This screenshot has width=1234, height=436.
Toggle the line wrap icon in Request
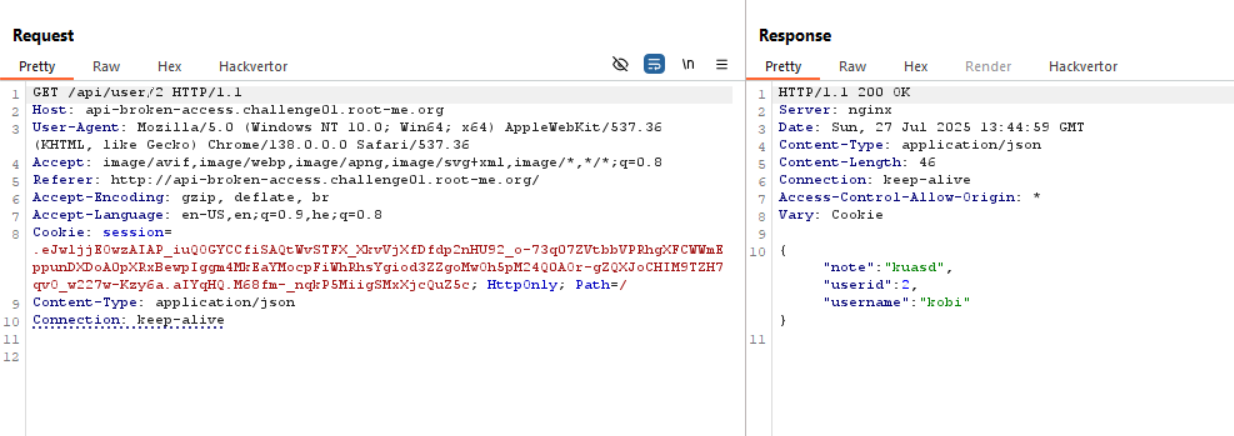654,64
